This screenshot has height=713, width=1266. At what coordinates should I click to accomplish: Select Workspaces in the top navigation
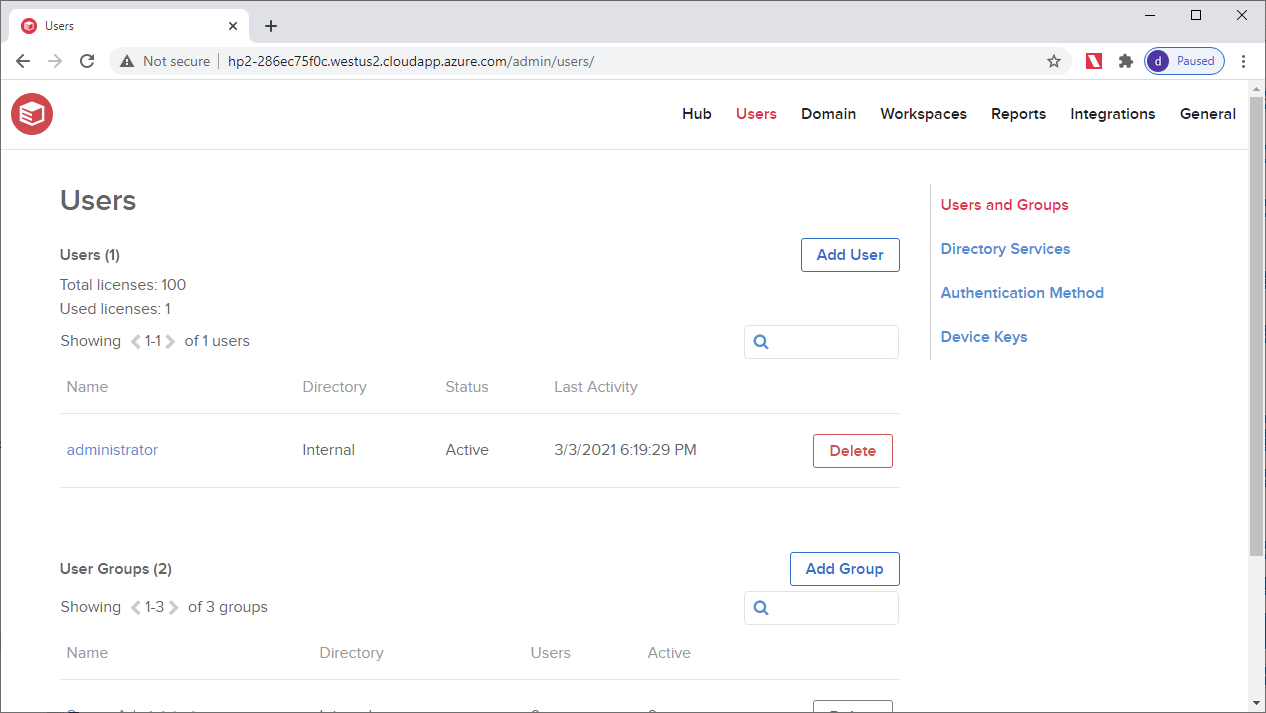pos(922,114)
